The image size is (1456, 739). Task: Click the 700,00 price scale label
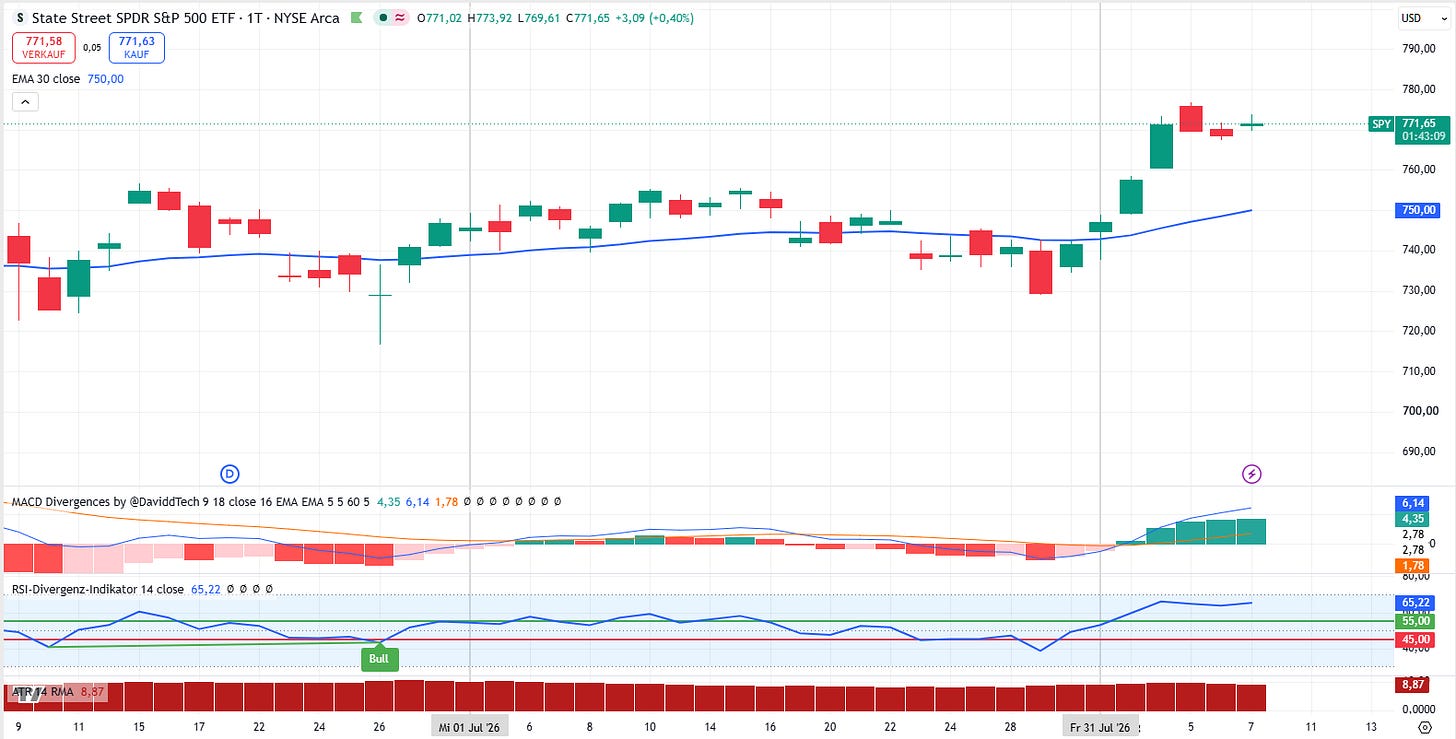1420,411
